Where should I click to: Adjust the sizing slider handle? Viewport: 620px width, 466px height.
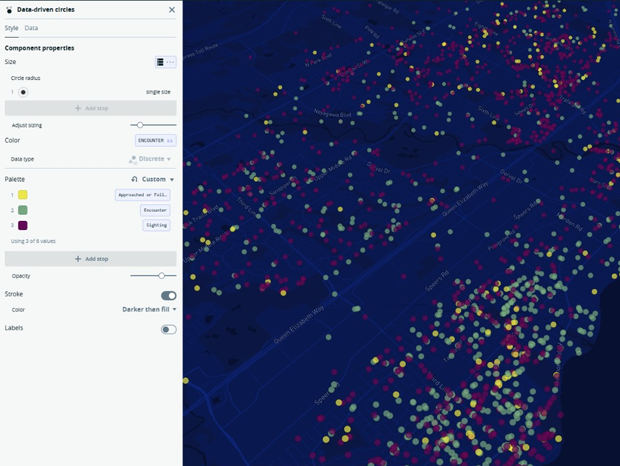click(140, 125)
